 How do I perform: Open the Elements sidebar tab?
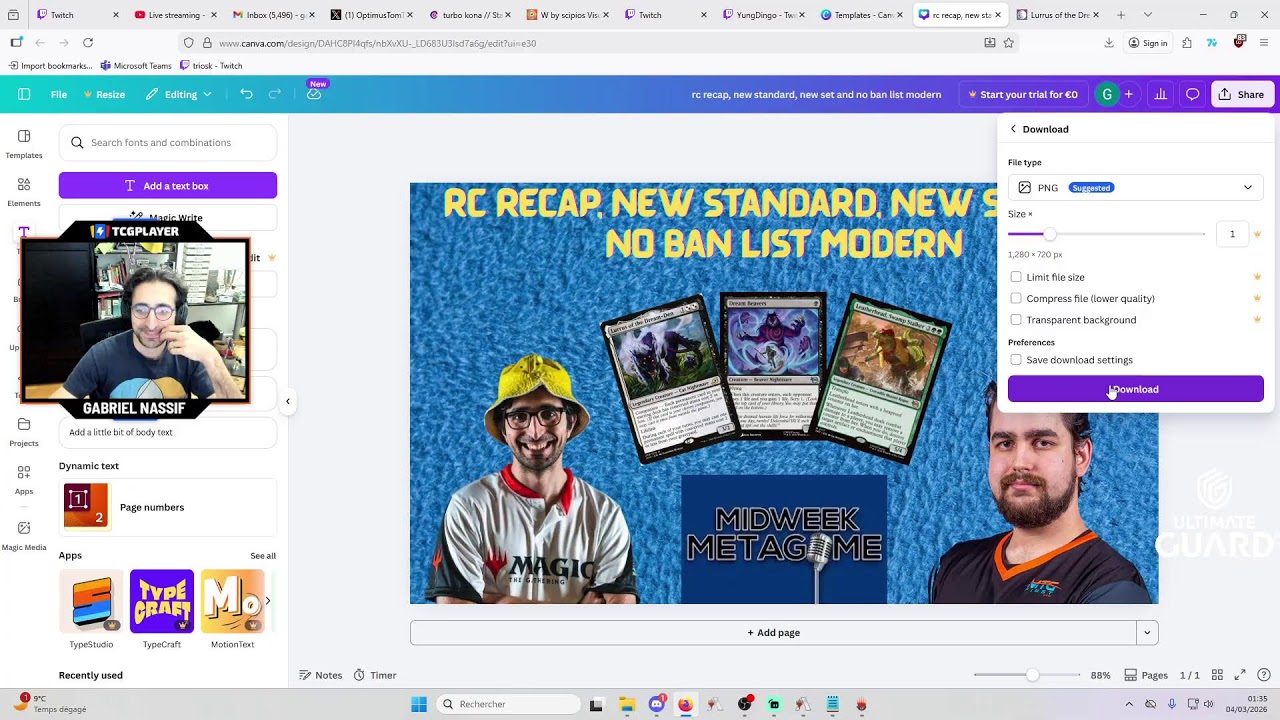(x=24, y=192)
